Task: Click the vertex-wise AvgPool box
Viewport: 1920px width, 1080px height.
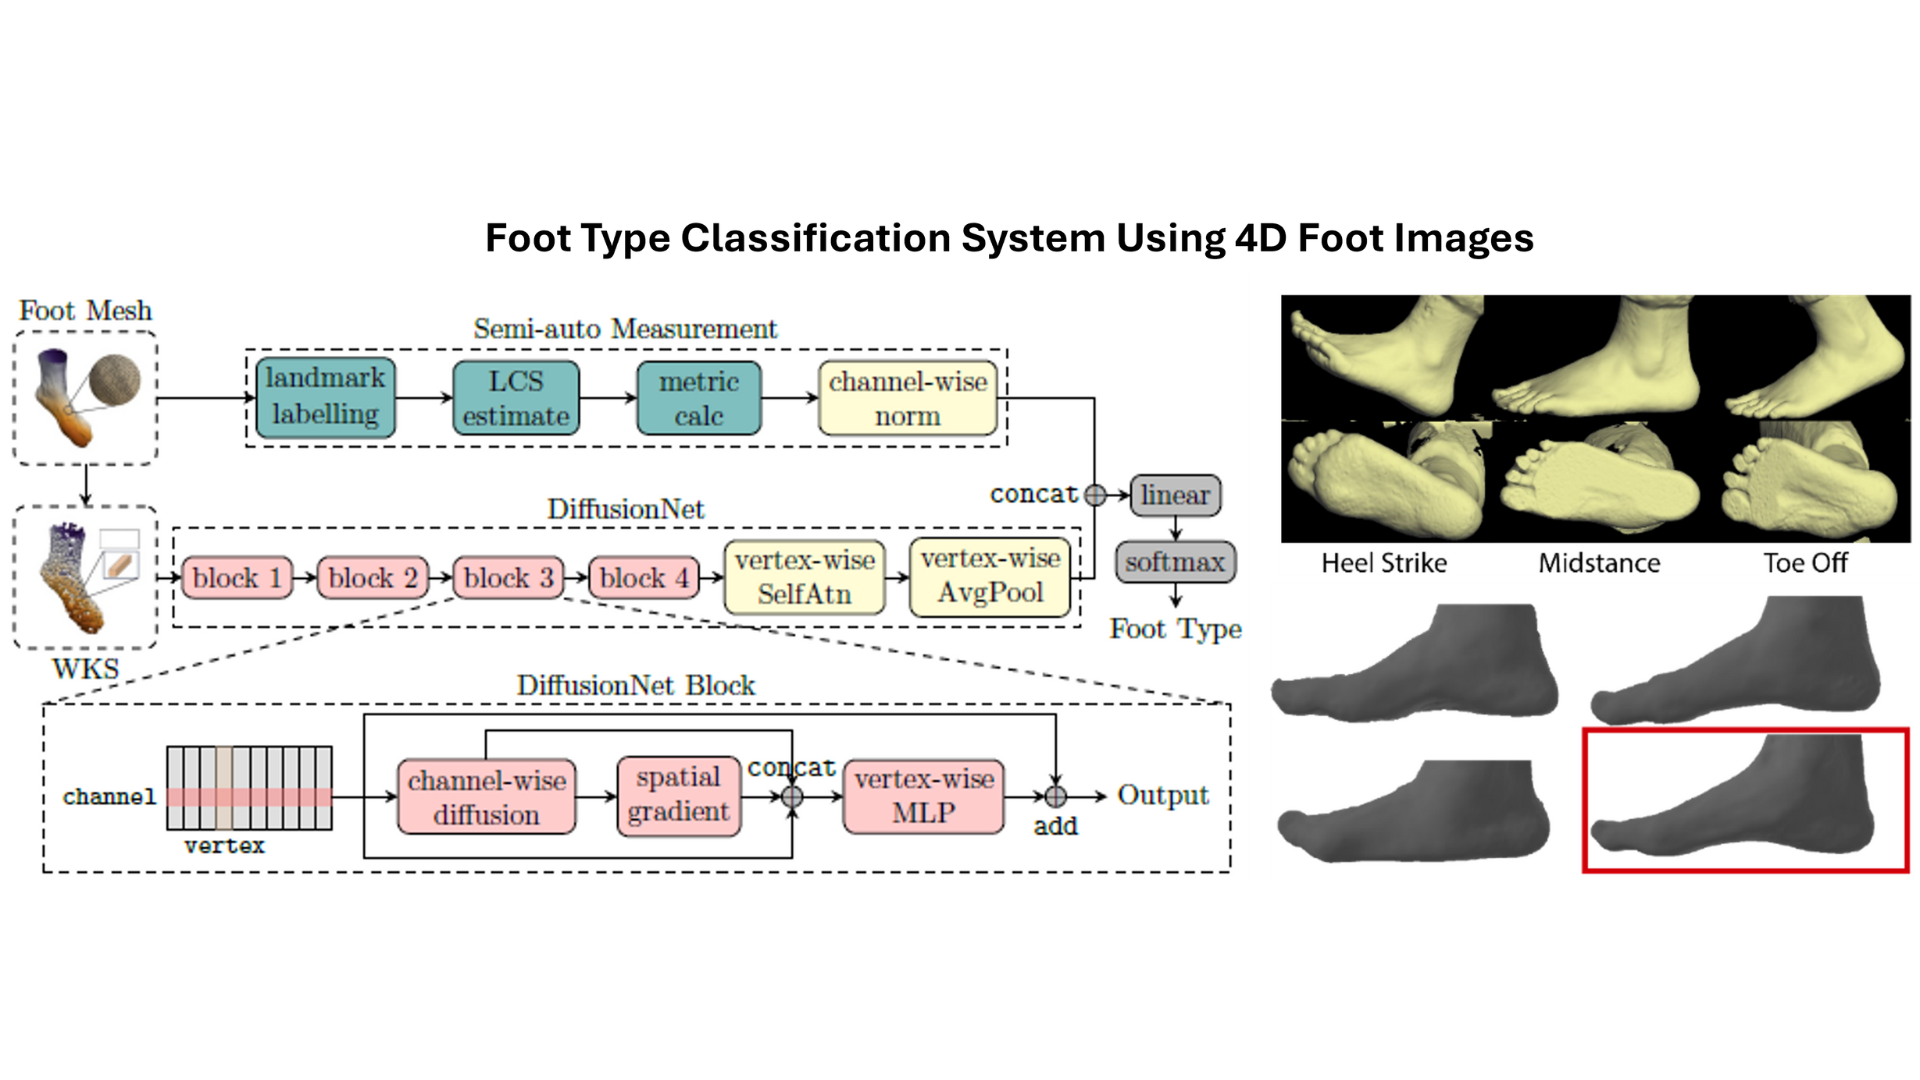Action: (990, 576)
